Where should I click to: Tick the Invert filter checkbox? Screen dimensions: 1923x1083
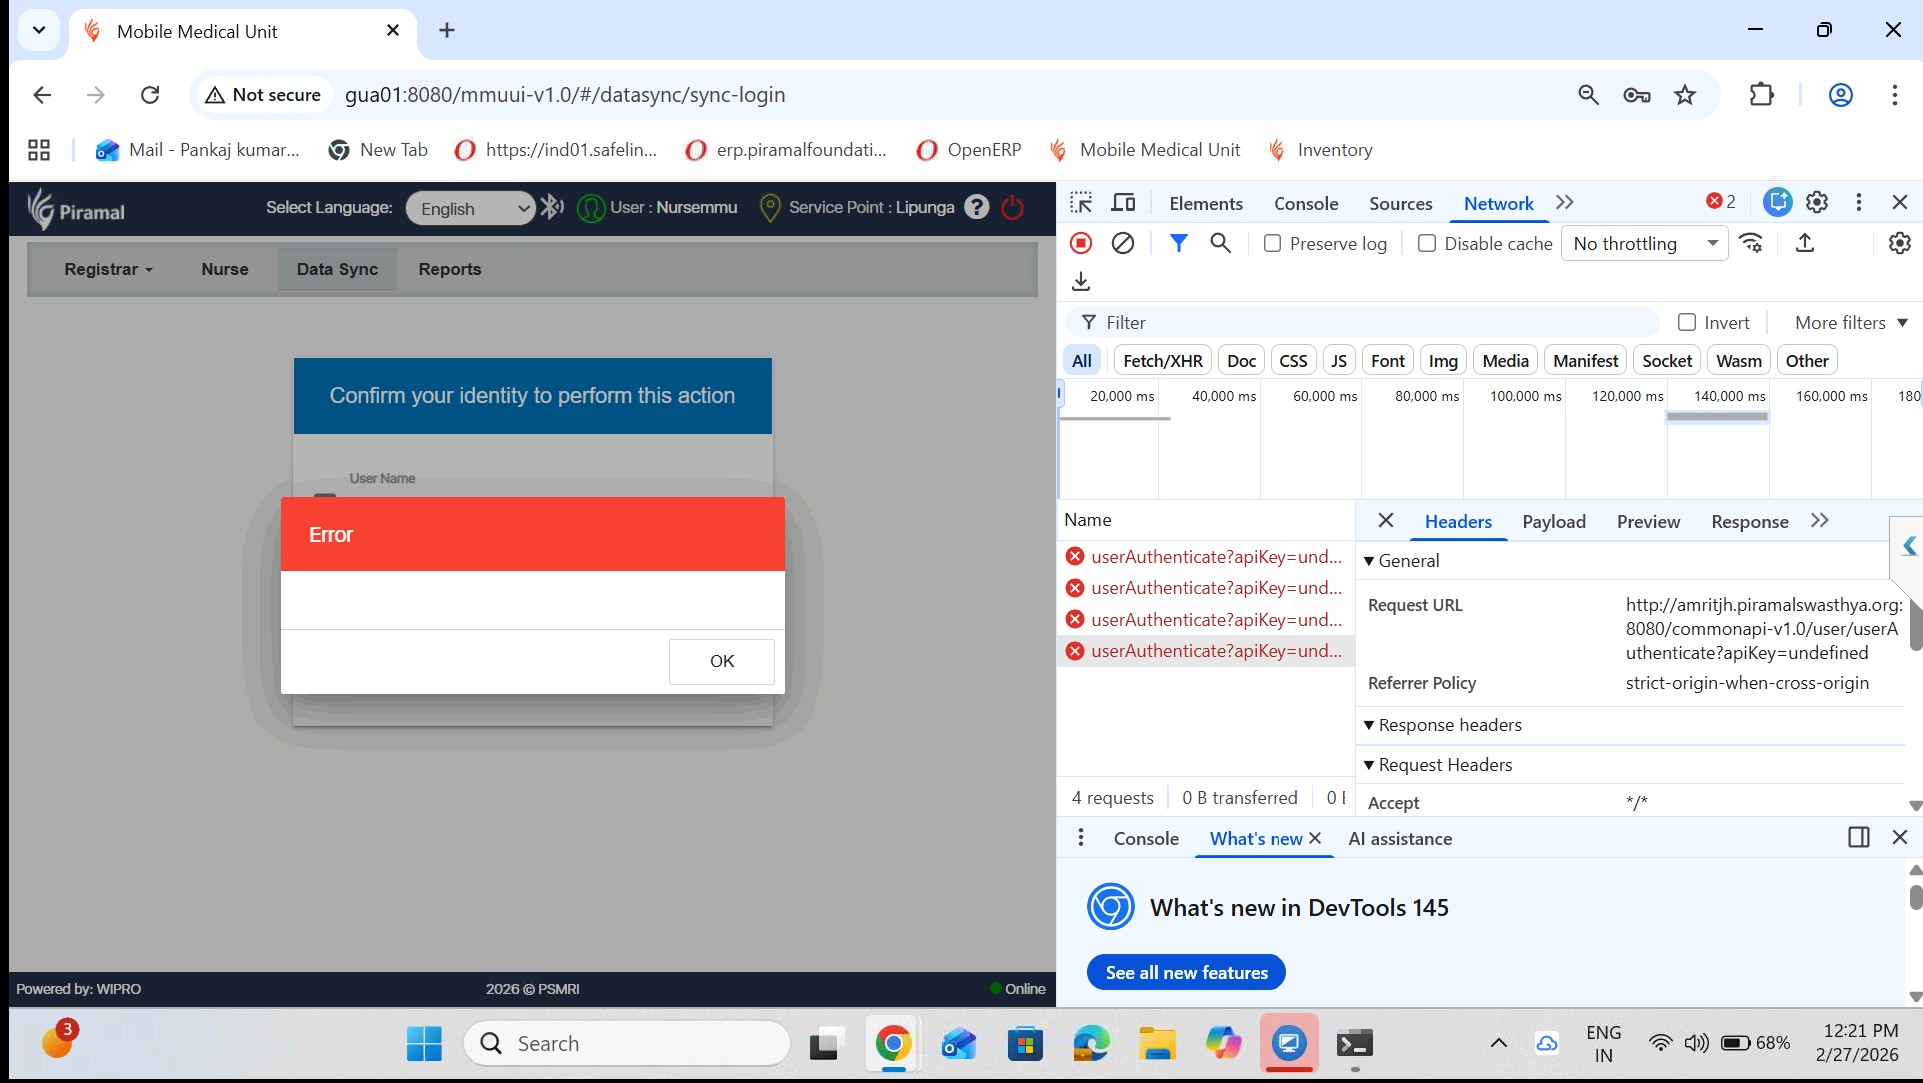tap(1687, 322)
